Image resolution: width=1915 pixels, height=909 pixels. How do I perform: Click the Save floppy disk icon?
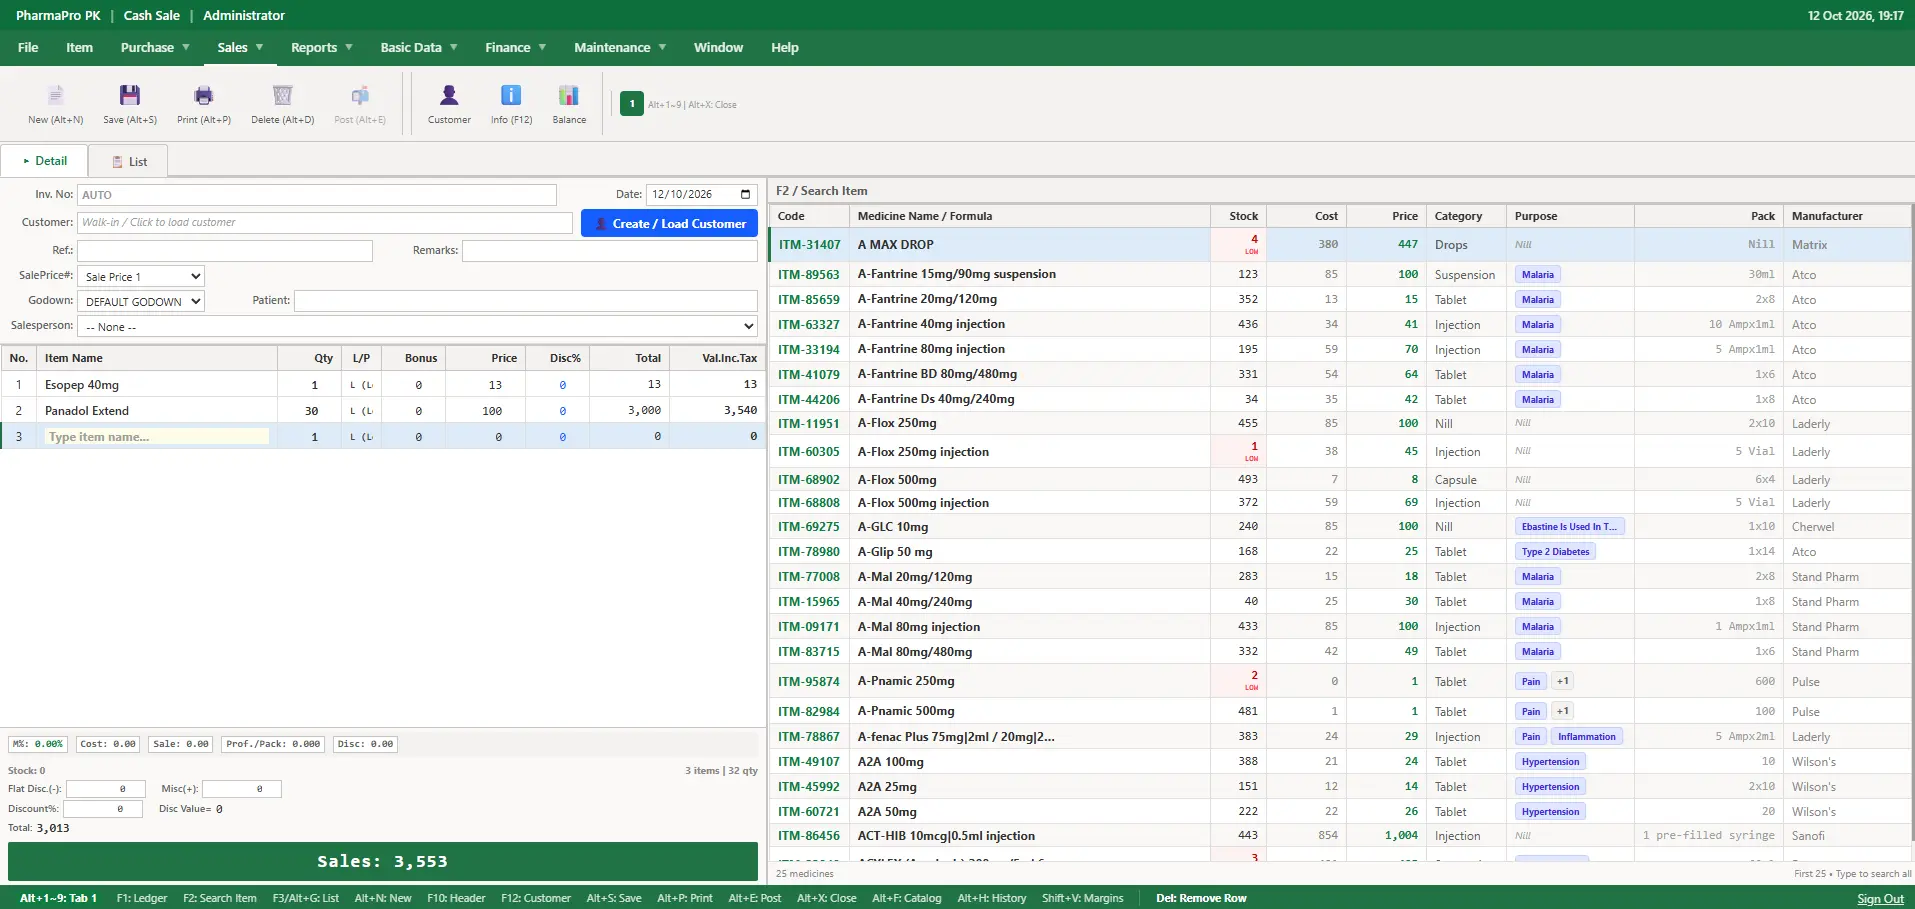click(130, 96)
